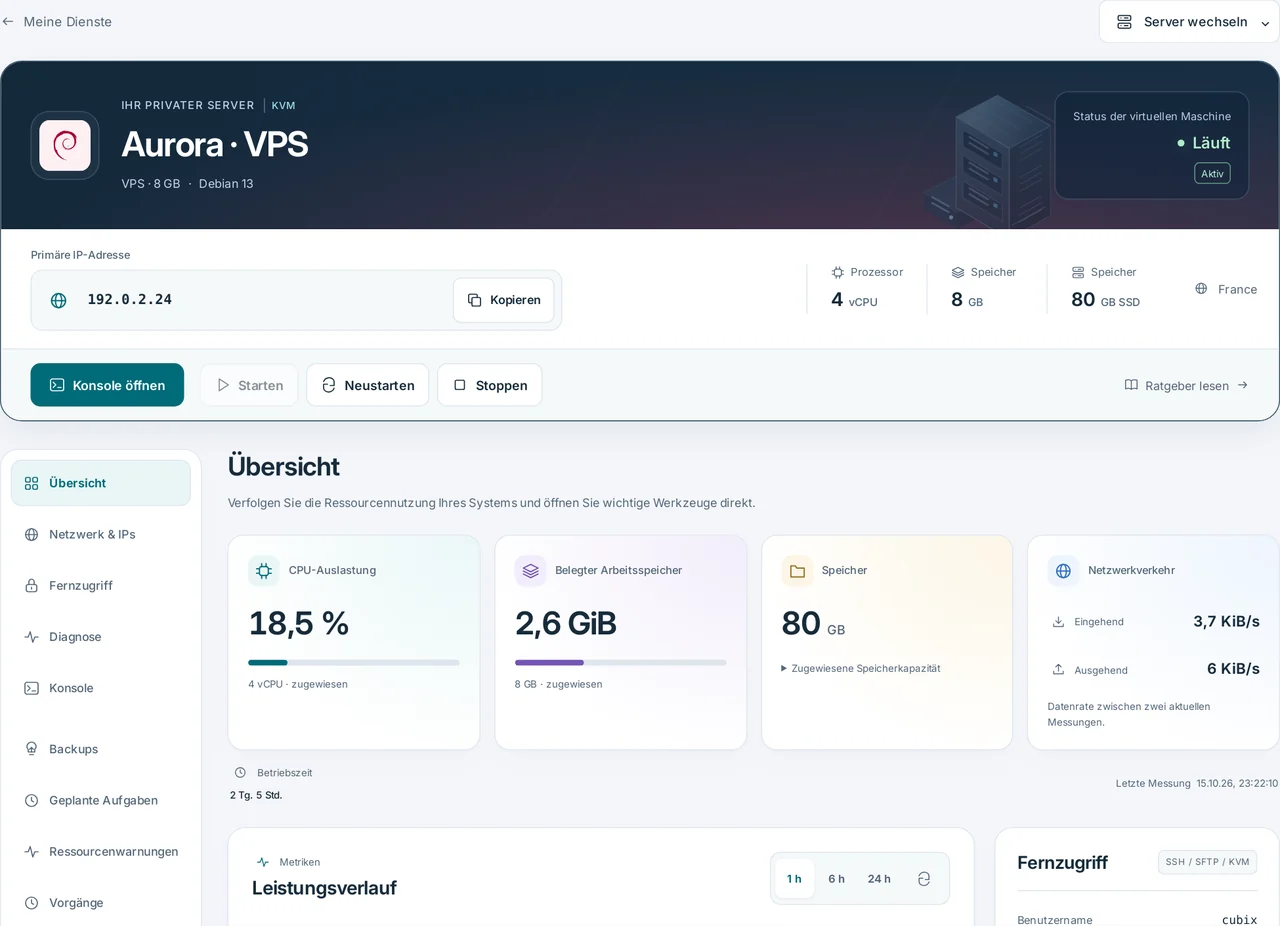Click the Ausgehend upload arrow icon
Viewport: 1280px width, 926px height.
[x=1058, y=670]
